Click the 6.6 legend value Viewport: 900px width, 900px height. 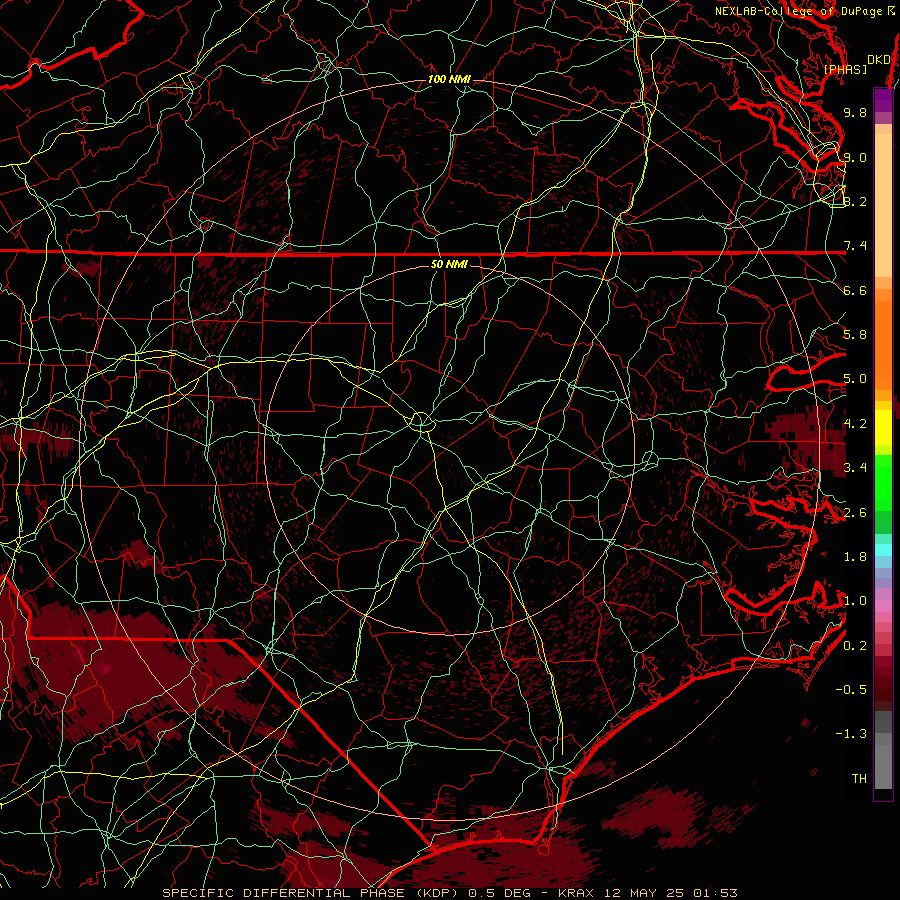pos(855,290)
